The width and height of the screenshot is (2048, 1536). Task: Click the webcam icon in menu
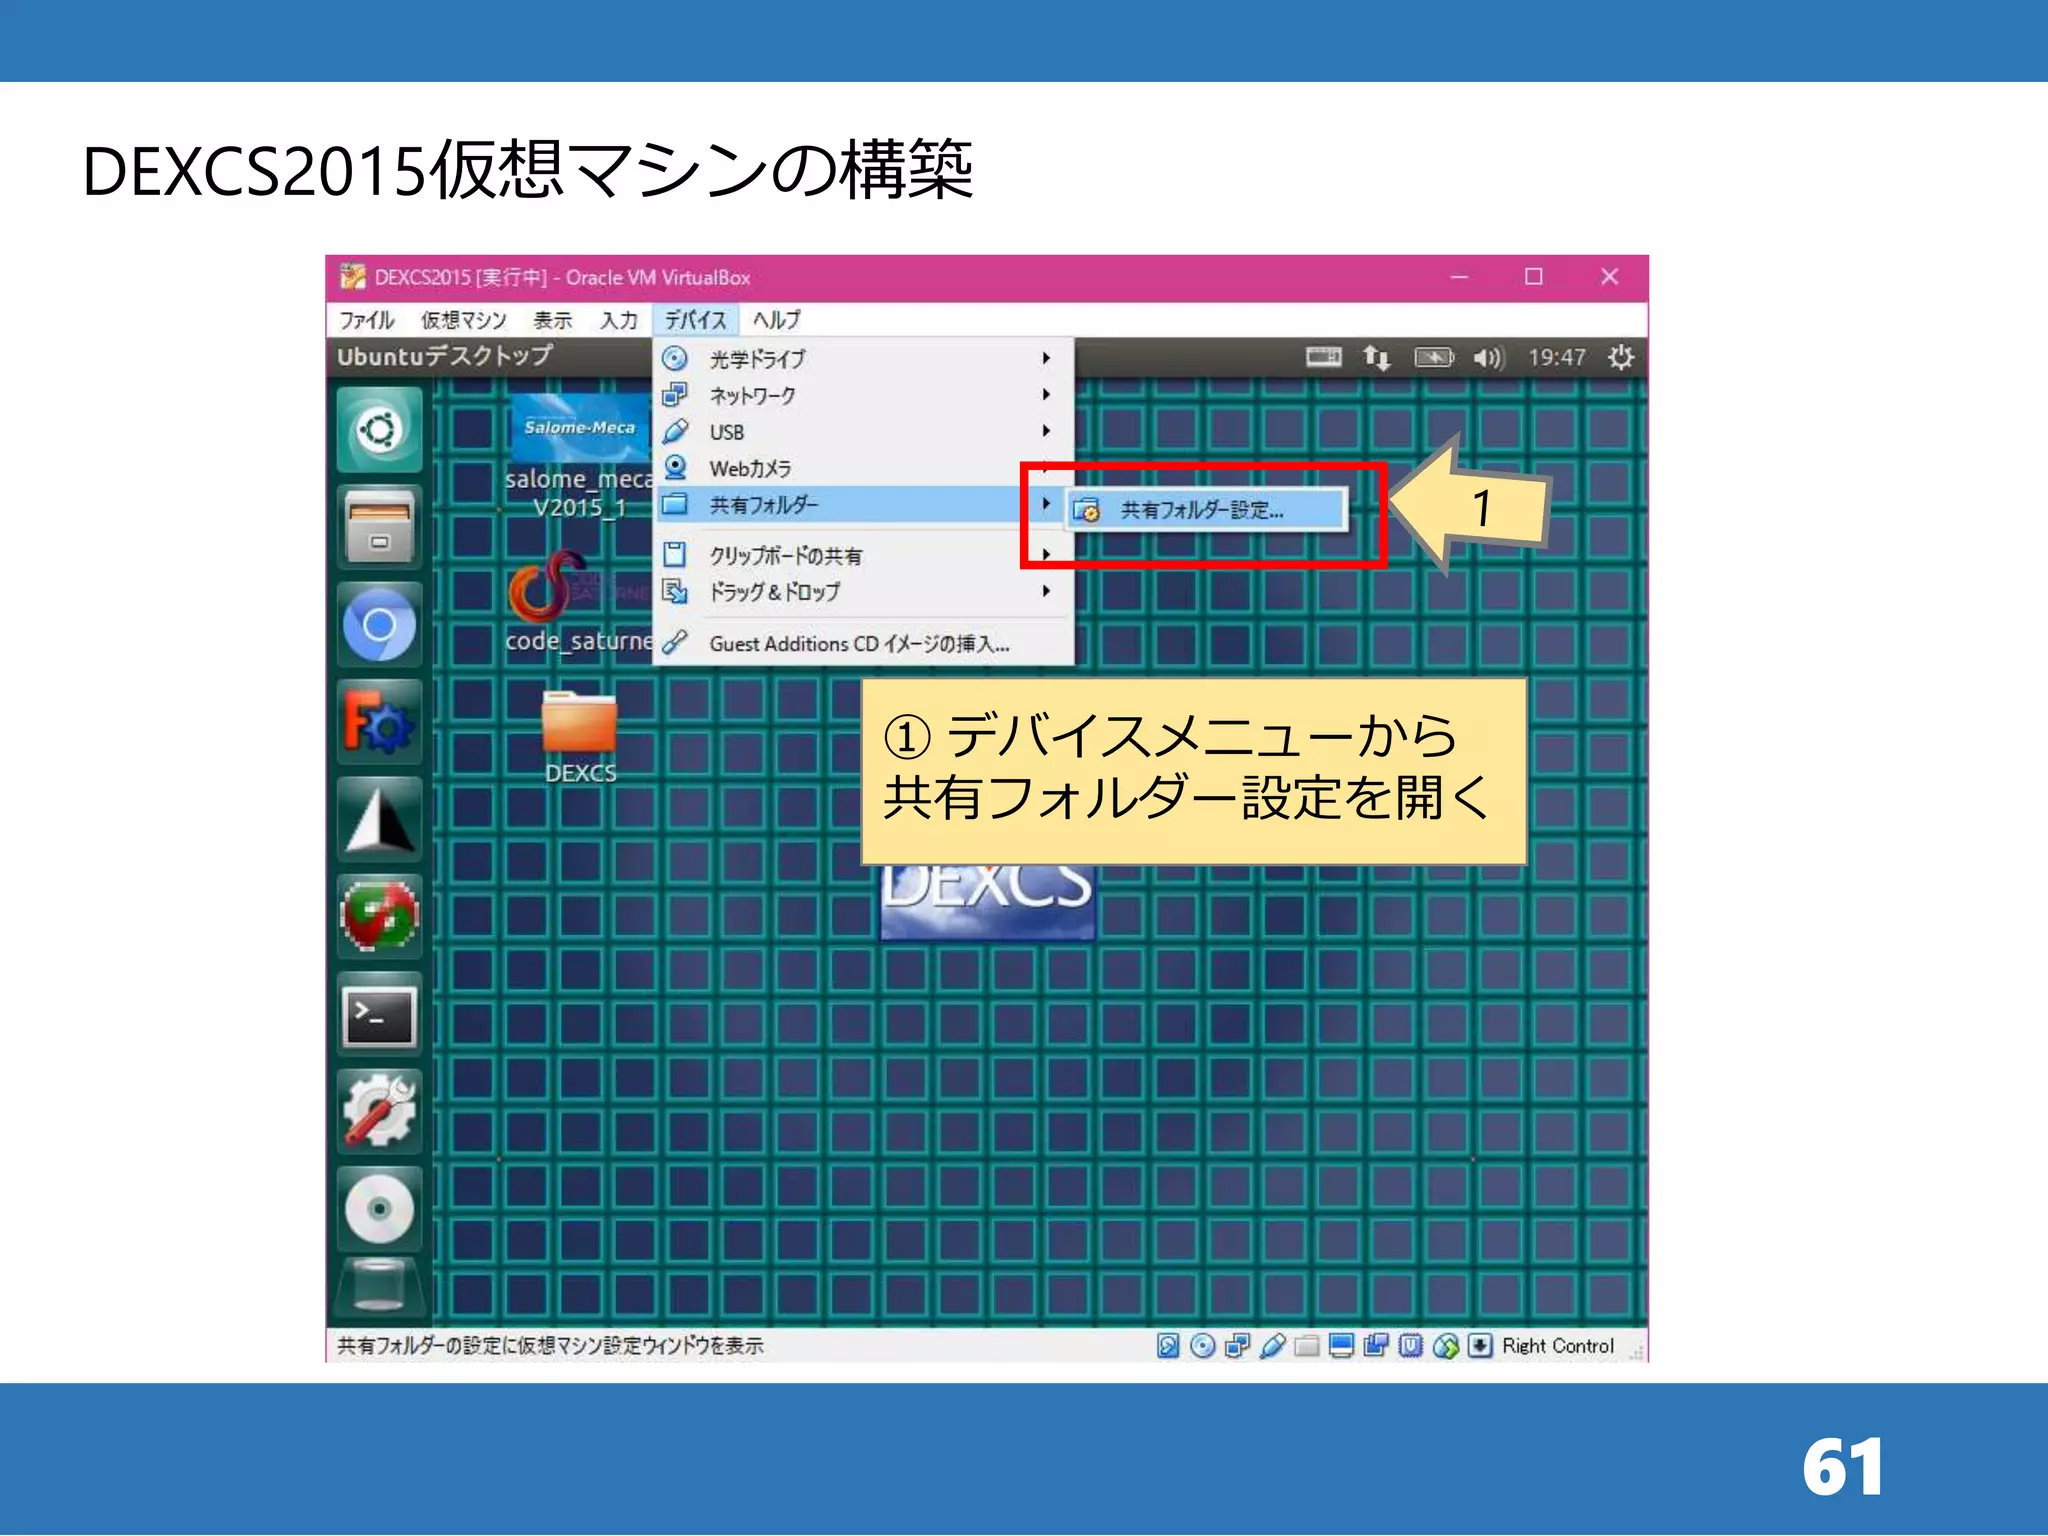(x=676, y=467)
